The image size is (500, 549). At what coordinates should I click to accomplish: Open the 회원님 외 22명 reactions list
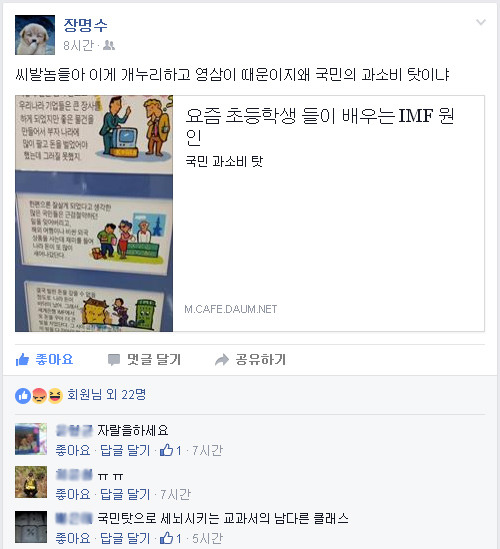point(106,395)
